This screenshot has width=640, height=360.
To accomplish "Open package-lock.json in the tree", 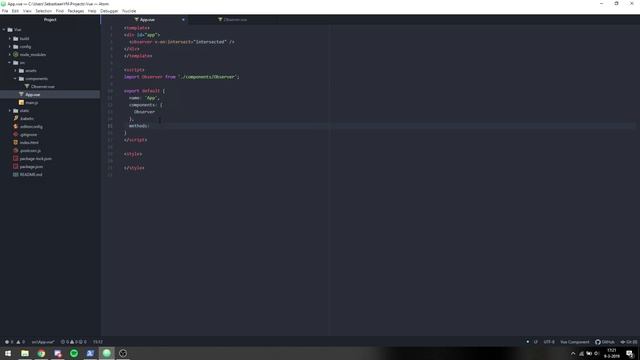I will coord(36,159).
